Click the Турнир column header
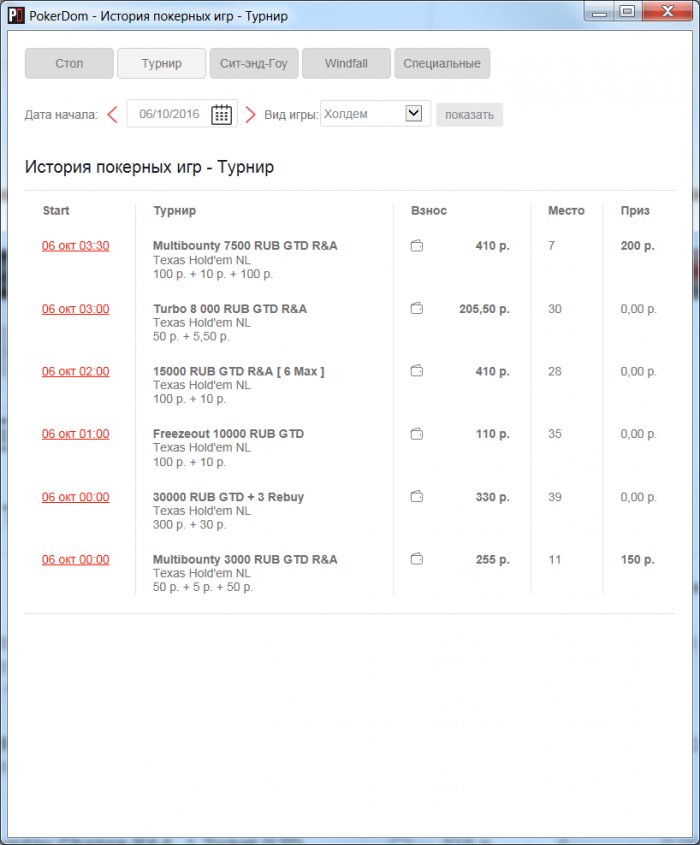This screenshot has width=700, height=845. pyautogui.click(x=174, y=211)
